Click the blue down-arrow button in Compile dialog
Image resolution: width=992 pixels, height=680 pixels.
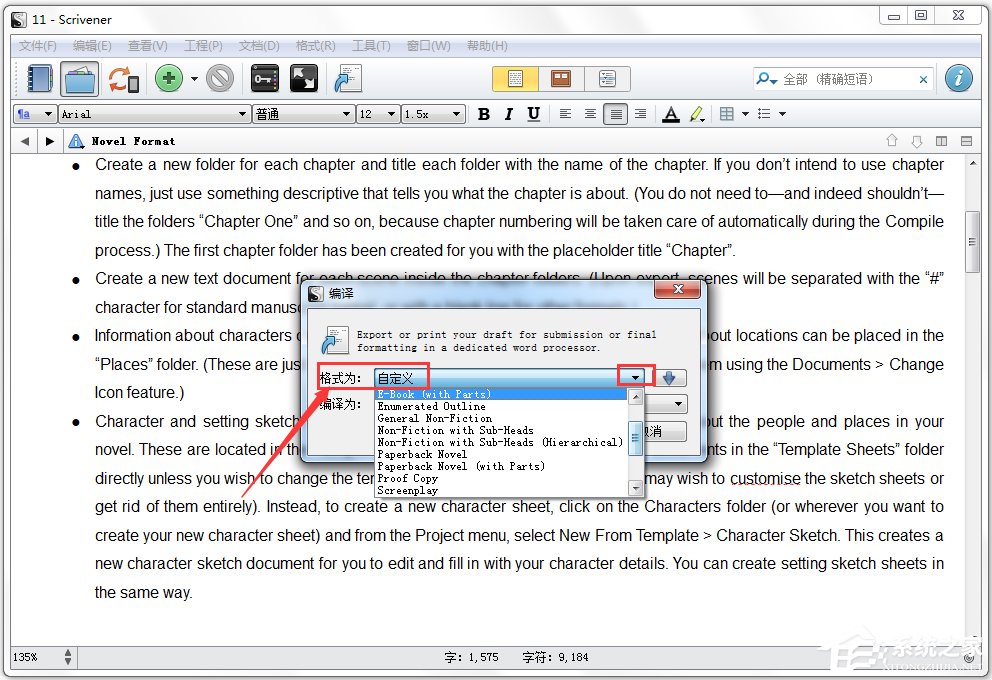[x=672, y=377]
